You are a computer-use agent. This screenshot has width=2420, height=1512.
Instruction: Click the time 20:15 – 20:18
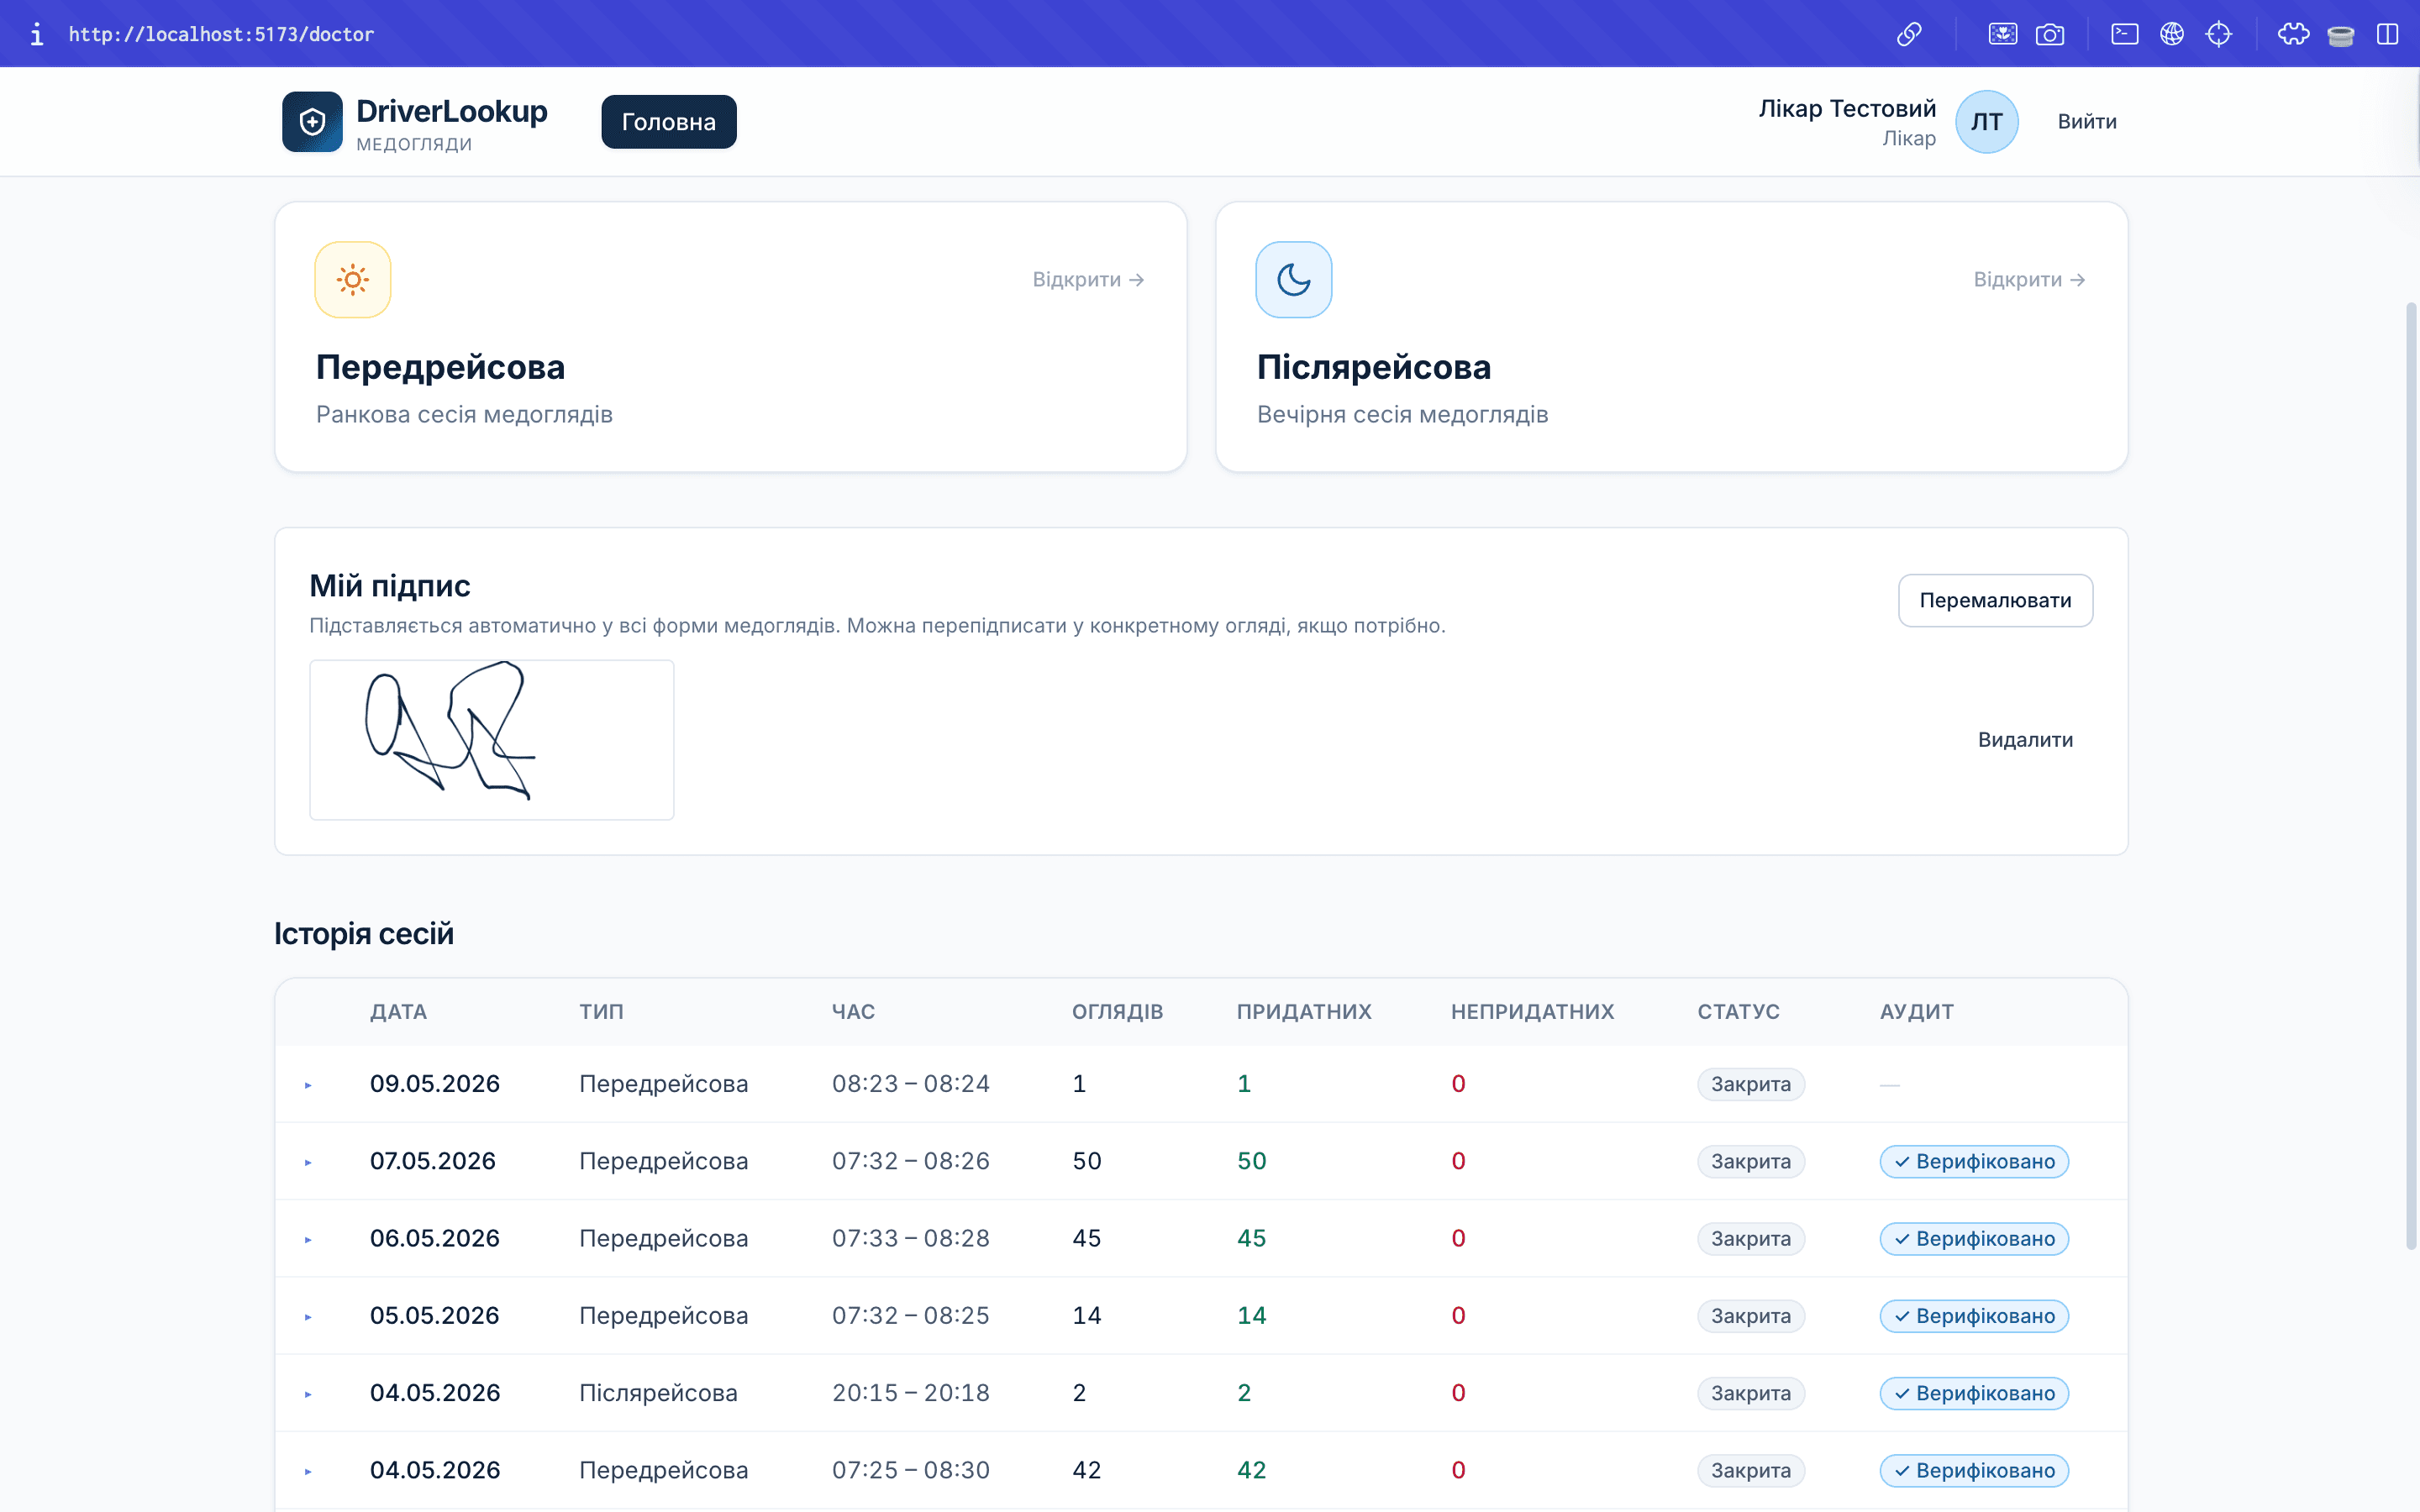coord(911,1393)
